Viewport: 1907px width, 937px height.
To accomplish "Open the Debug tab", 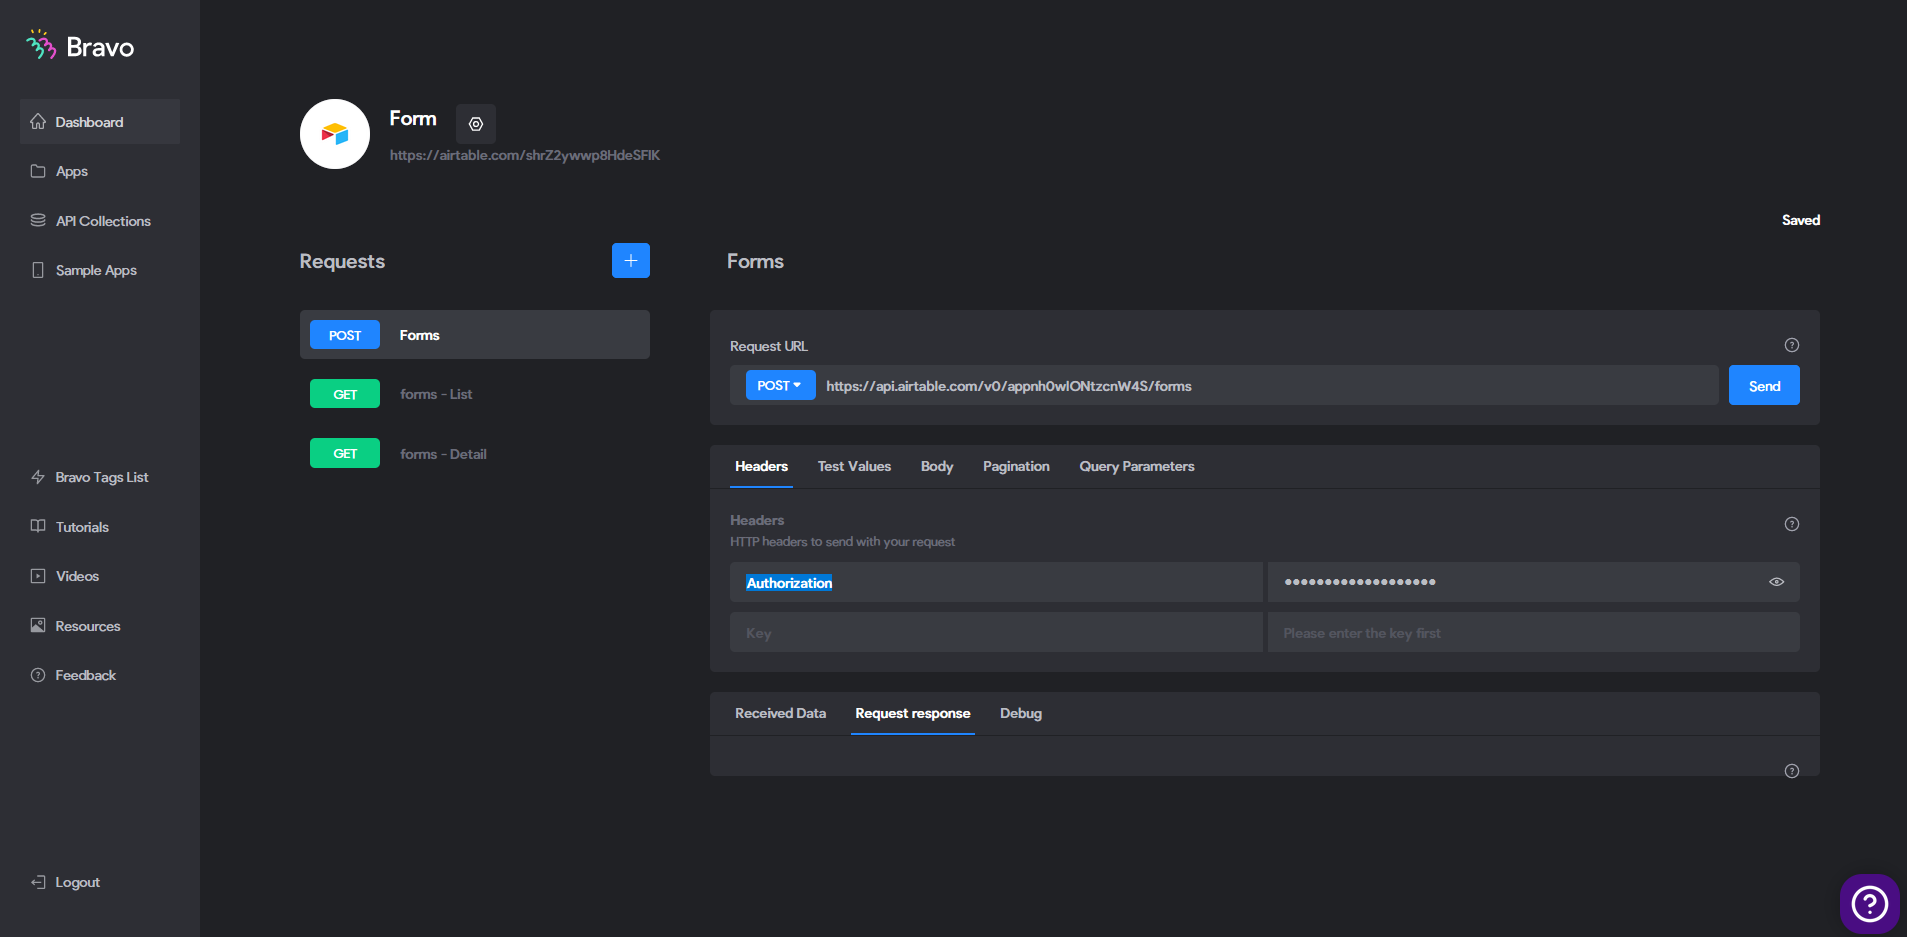I will pos(1021,713).
